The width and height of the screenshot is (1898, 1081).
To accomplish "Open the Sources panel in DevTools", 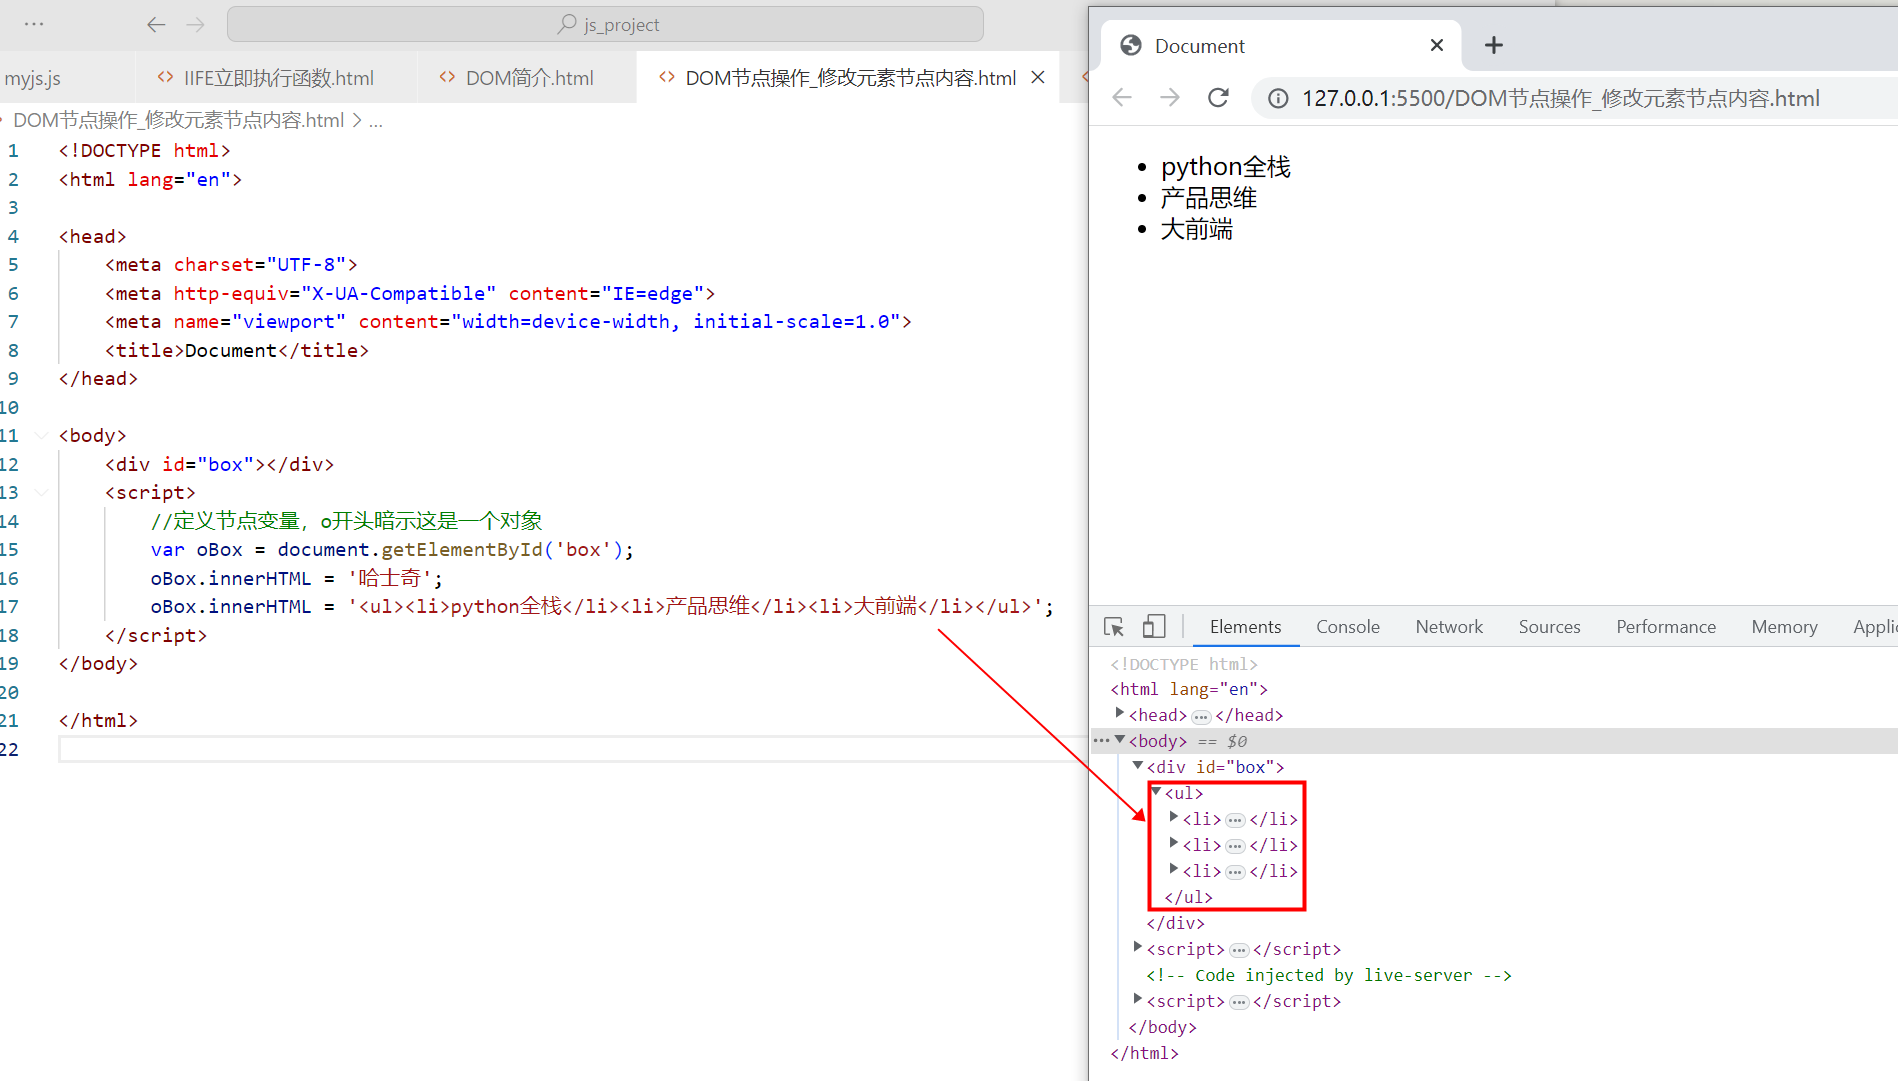I will 1549,627.
